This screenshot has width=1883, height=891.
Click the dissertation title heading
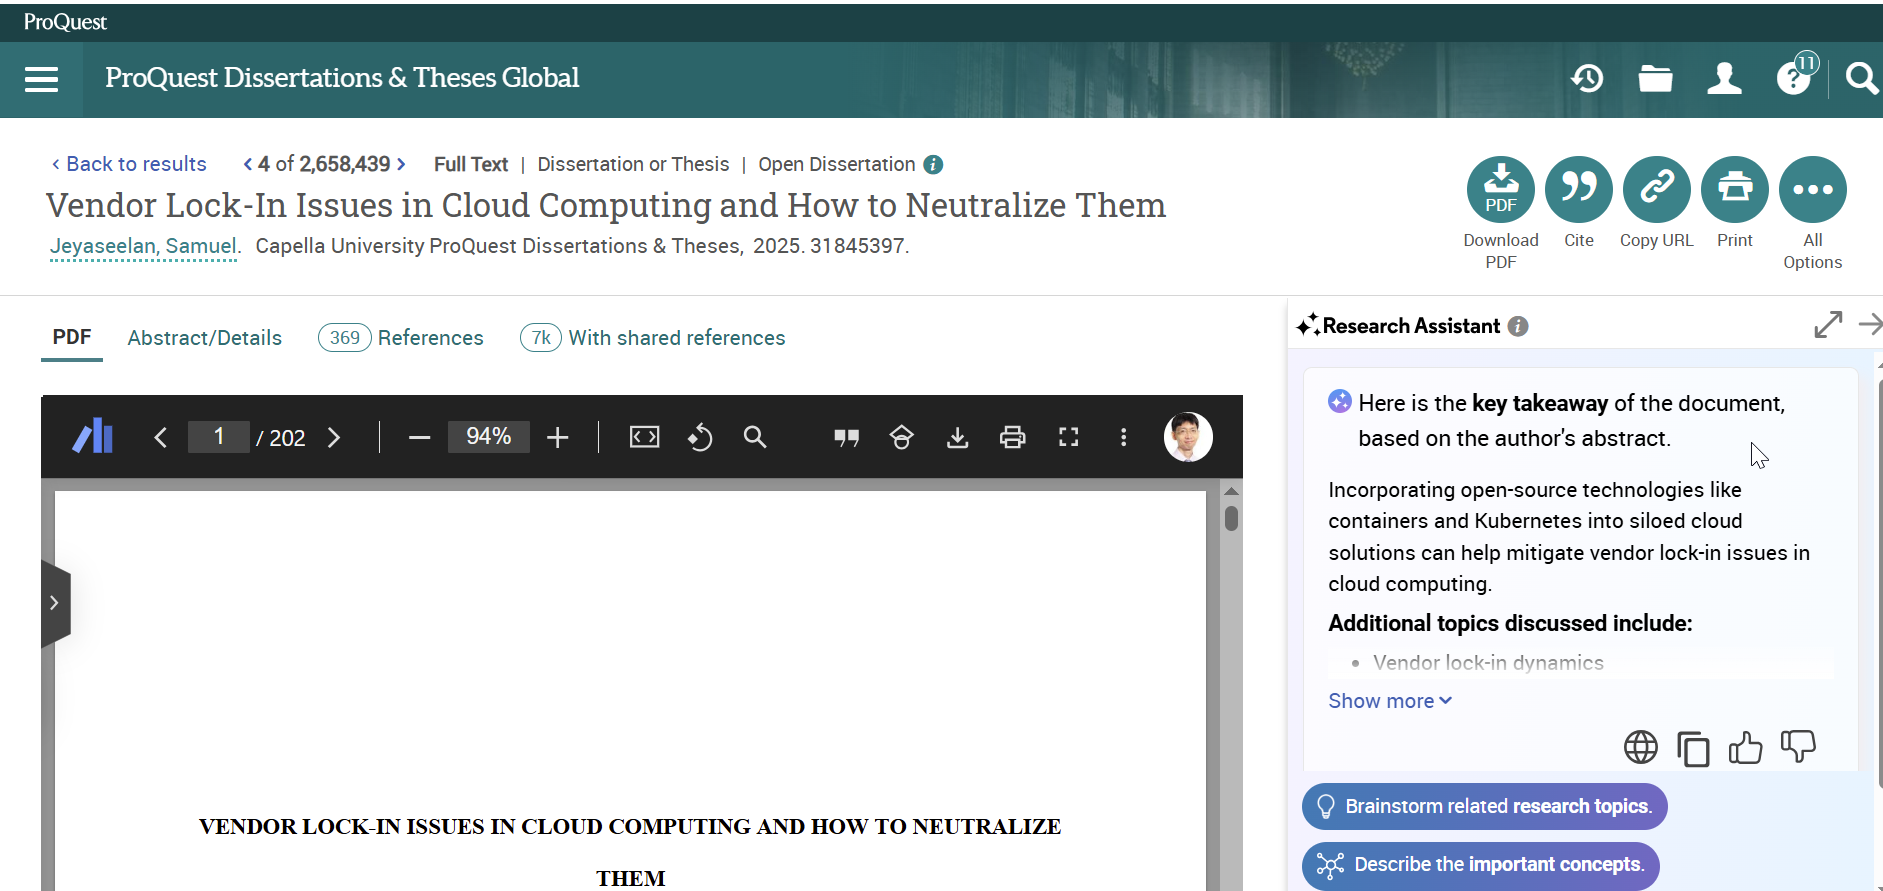[606, 205]
